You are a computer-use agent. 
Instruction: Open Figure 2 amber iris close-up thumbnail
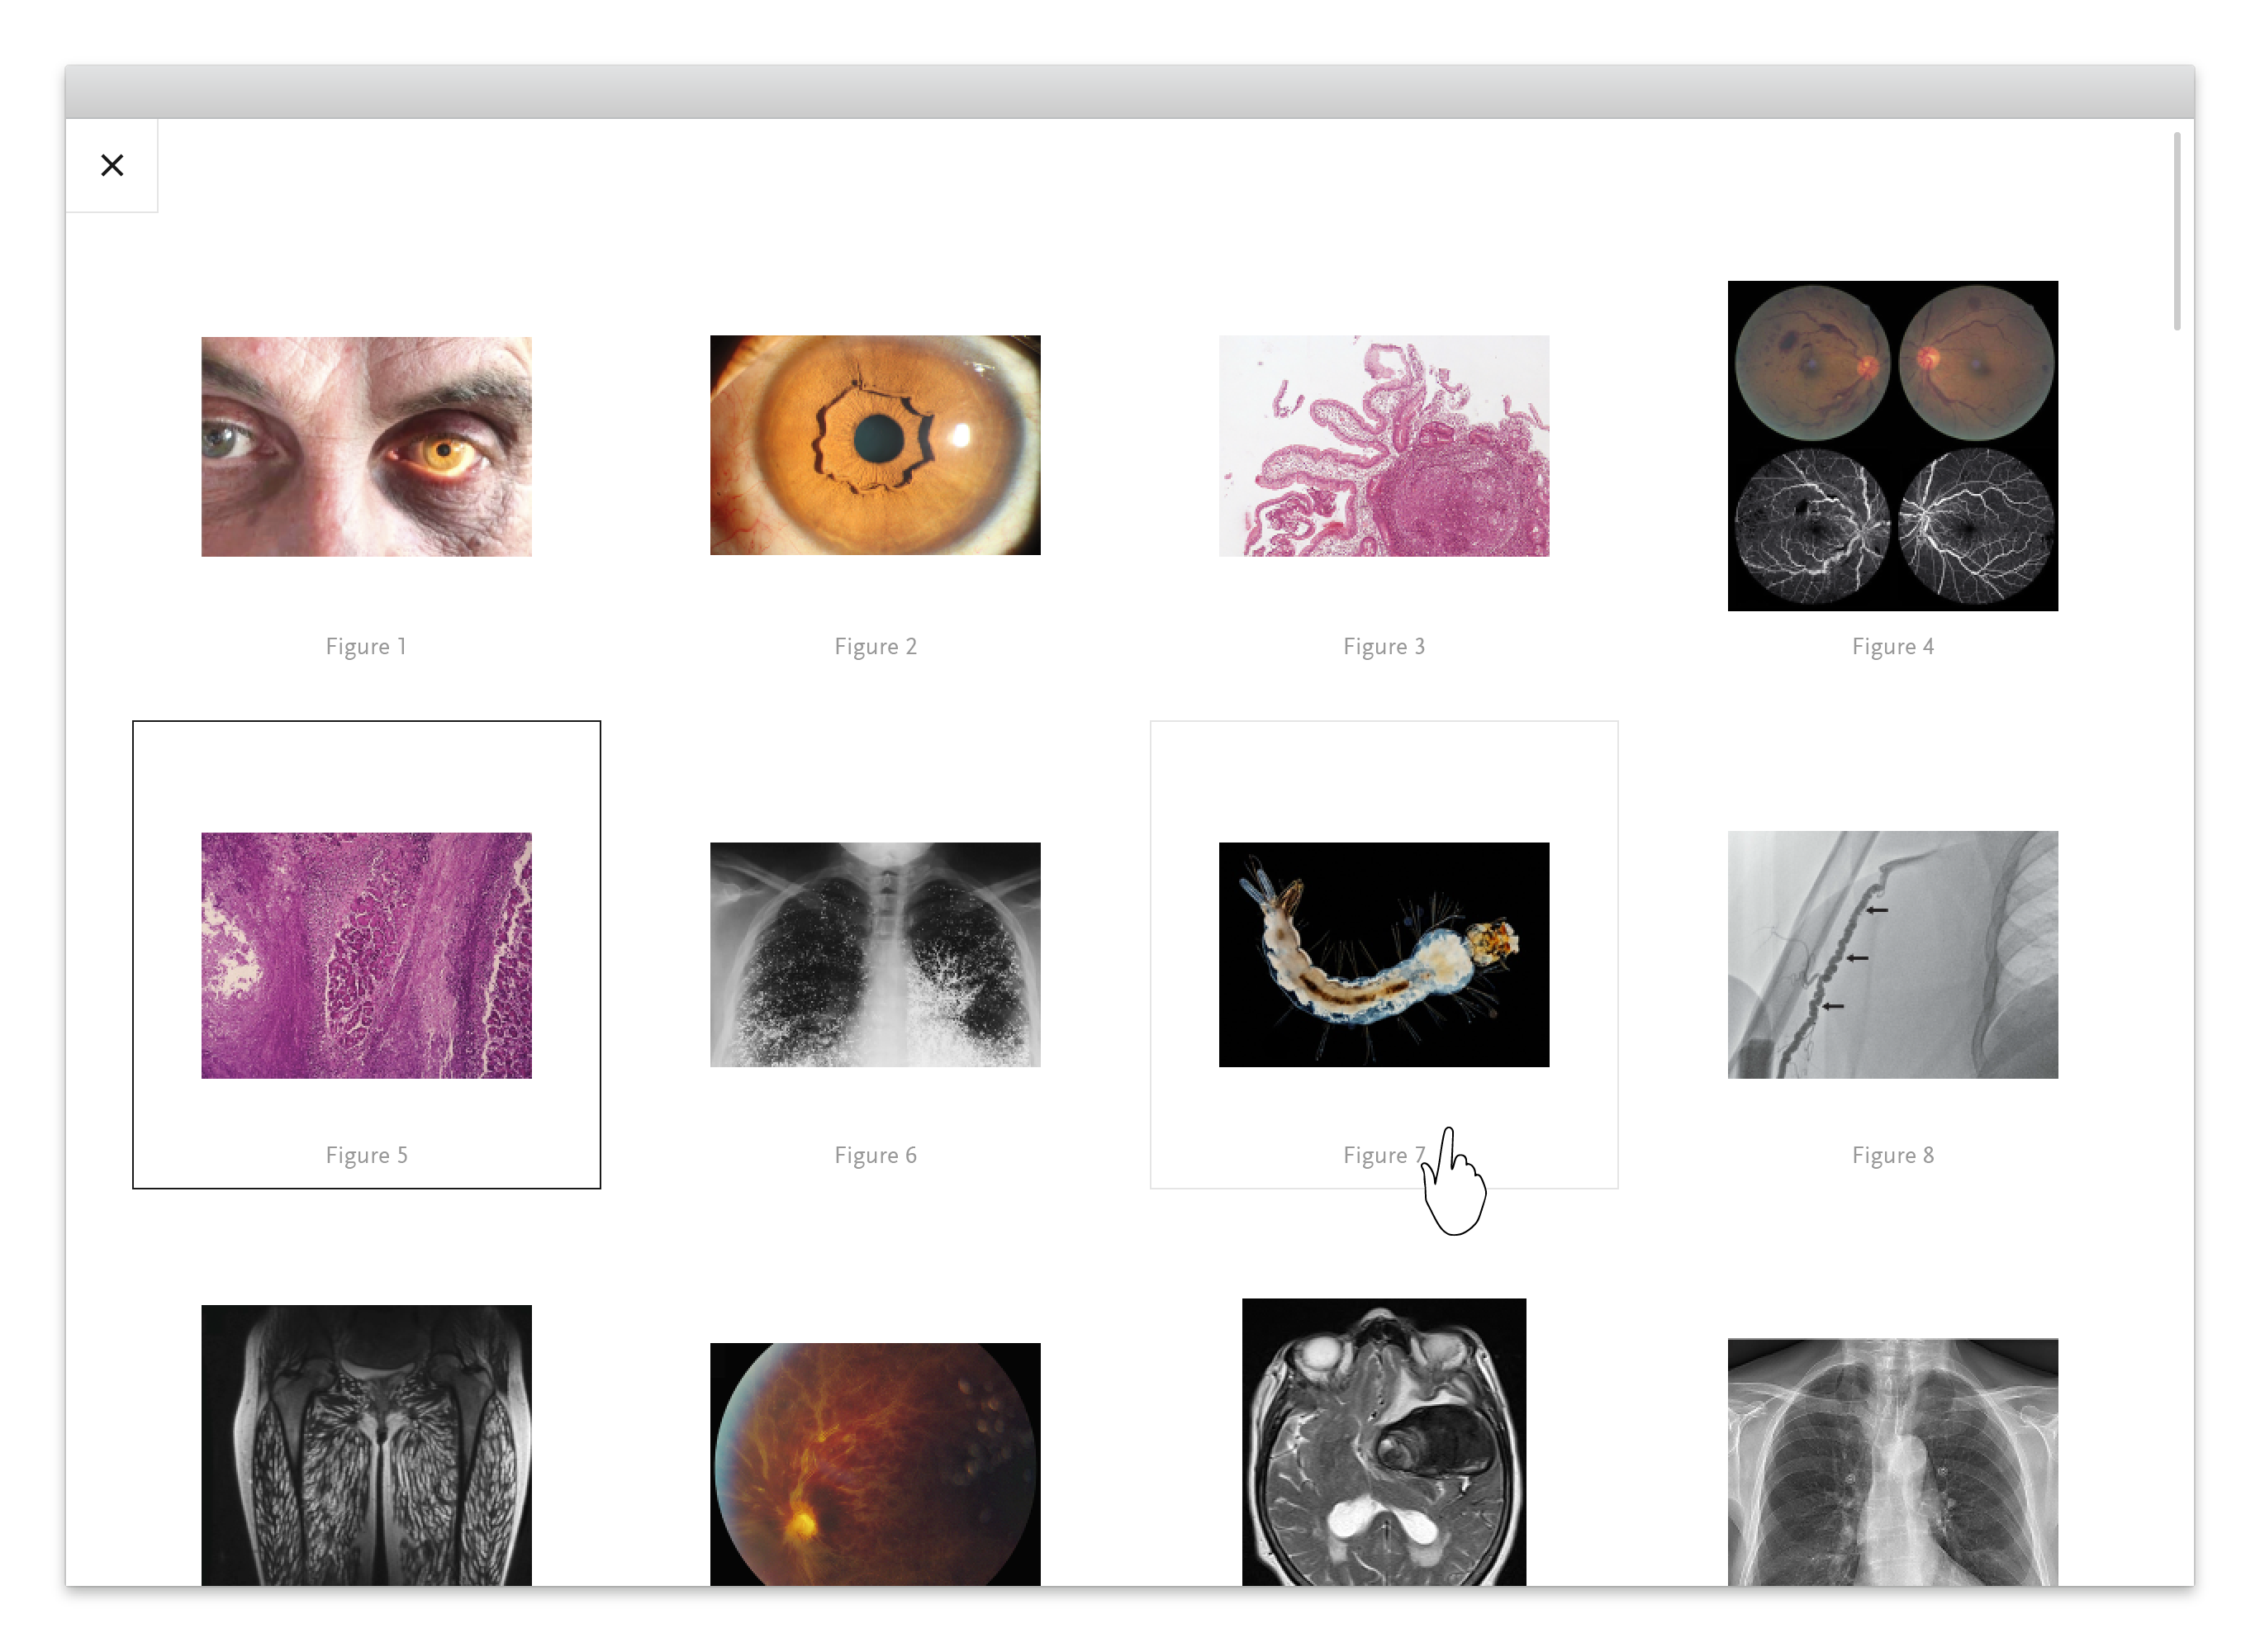(875, 445)
